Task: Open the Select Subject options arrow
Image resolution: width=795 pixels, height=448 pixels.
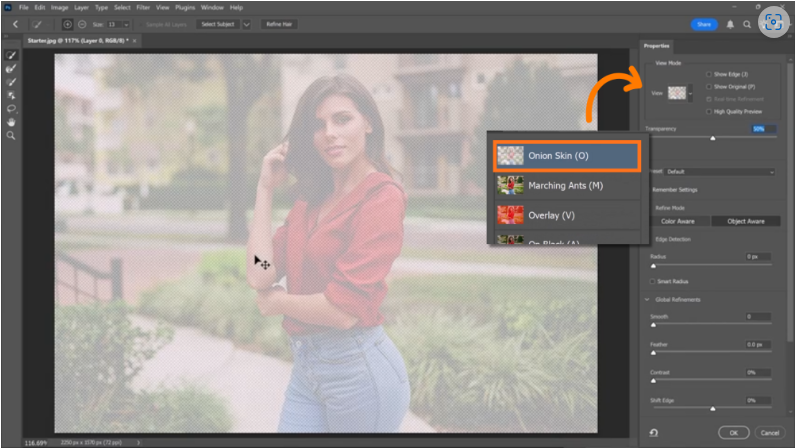Action: click(246, 24)
